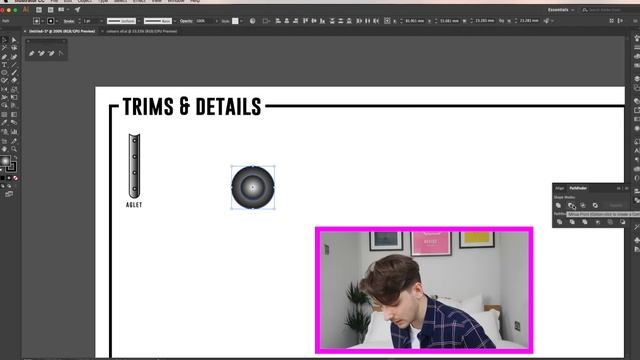Switch paint to solid Color mode in toolbar
Image resolution: width=640 pixels, height=360 pixels.
(2, 178)
